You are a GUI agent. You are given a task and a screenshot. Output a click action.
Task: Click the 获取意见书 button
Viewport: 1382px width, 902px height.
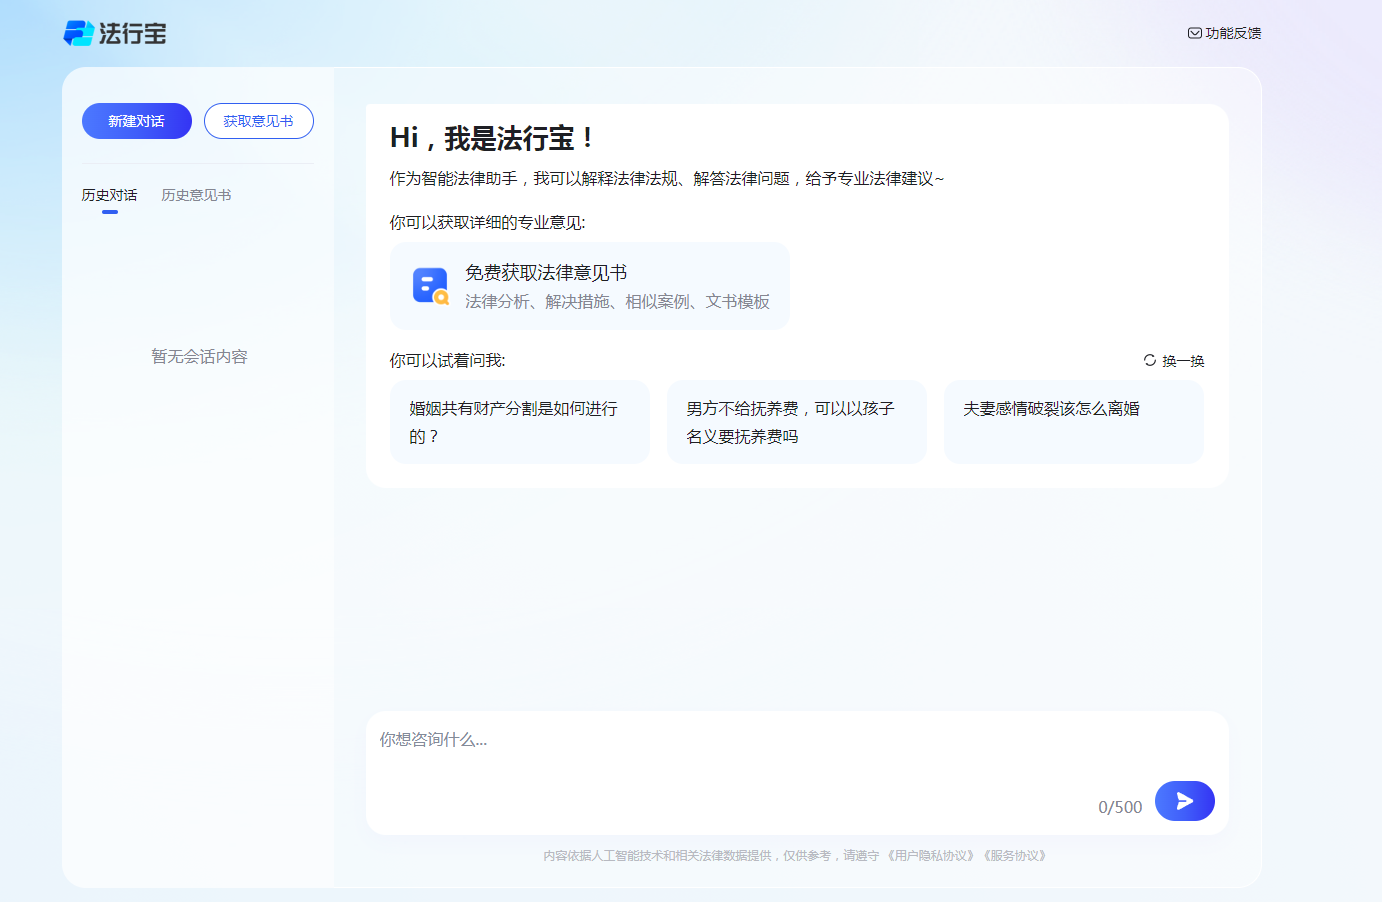tap(259, 121)
